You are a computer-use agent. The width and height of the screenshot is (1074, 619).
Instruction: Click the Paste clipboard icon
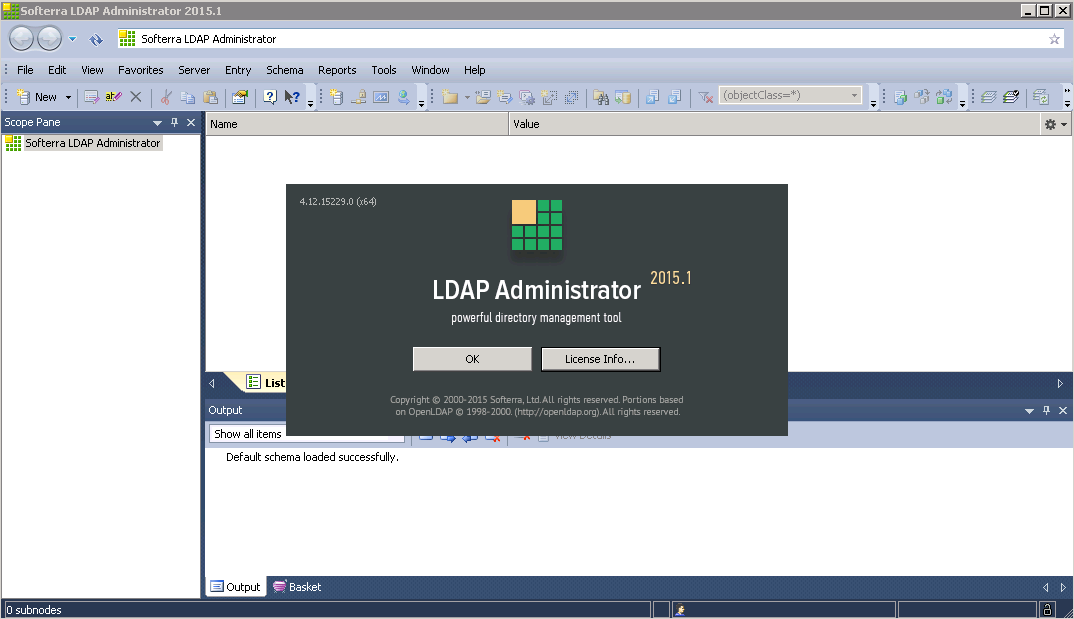(210, 97)
